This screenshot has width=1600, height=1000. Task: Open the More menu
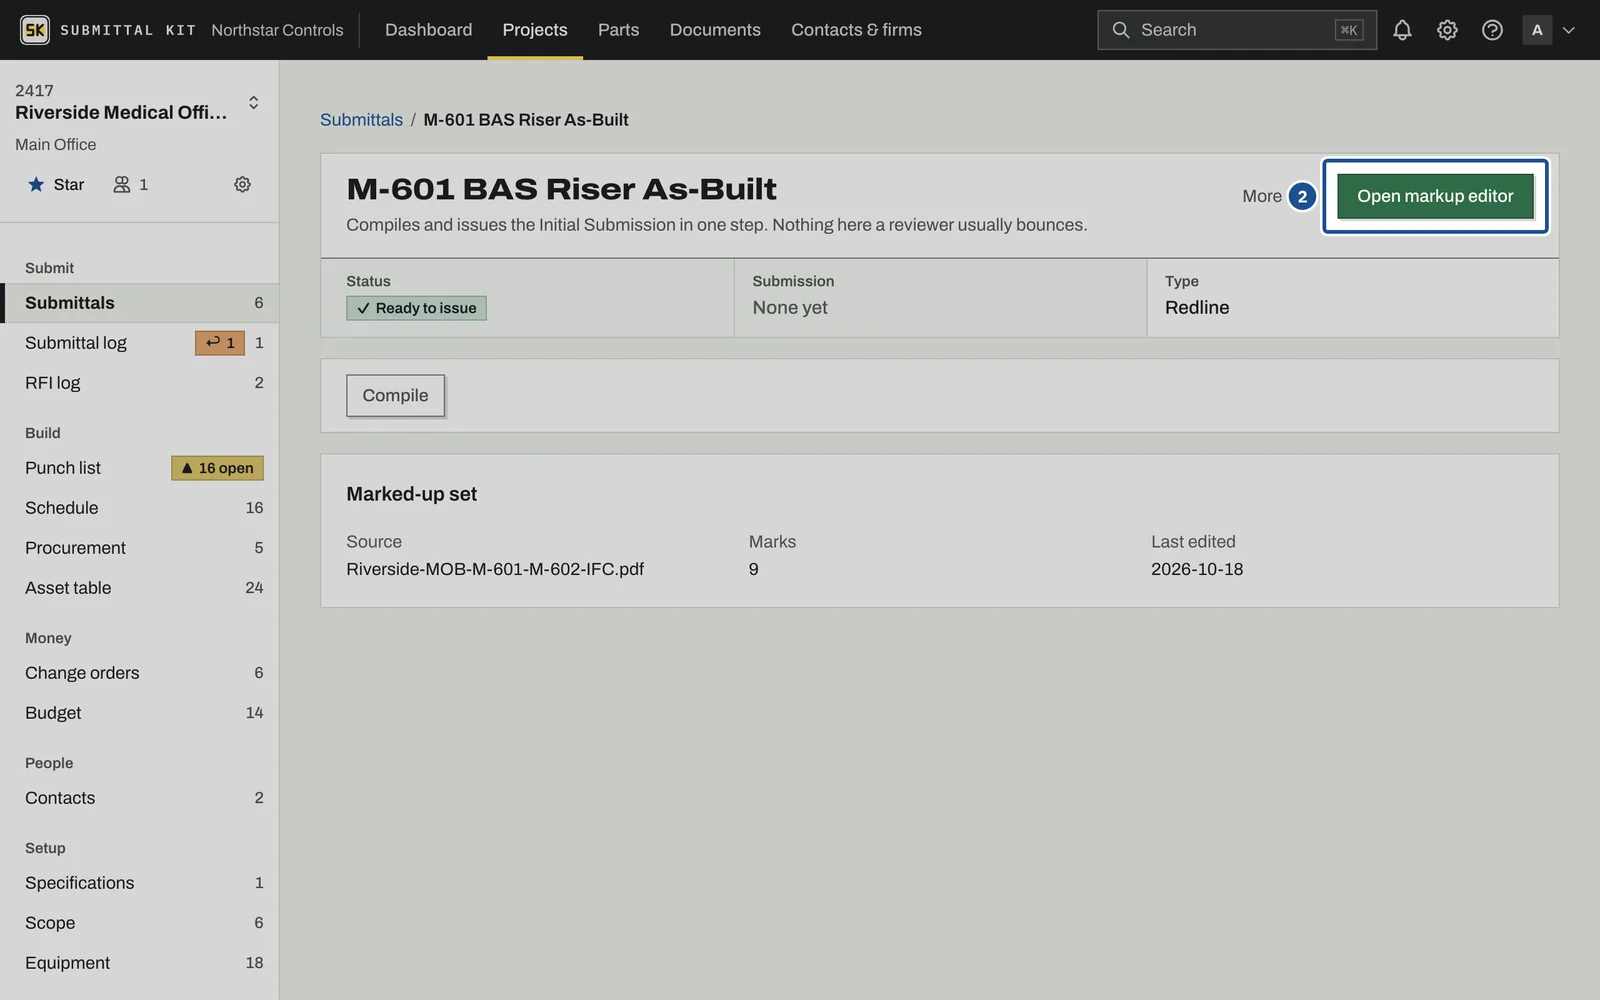[x=1262, y=196]
